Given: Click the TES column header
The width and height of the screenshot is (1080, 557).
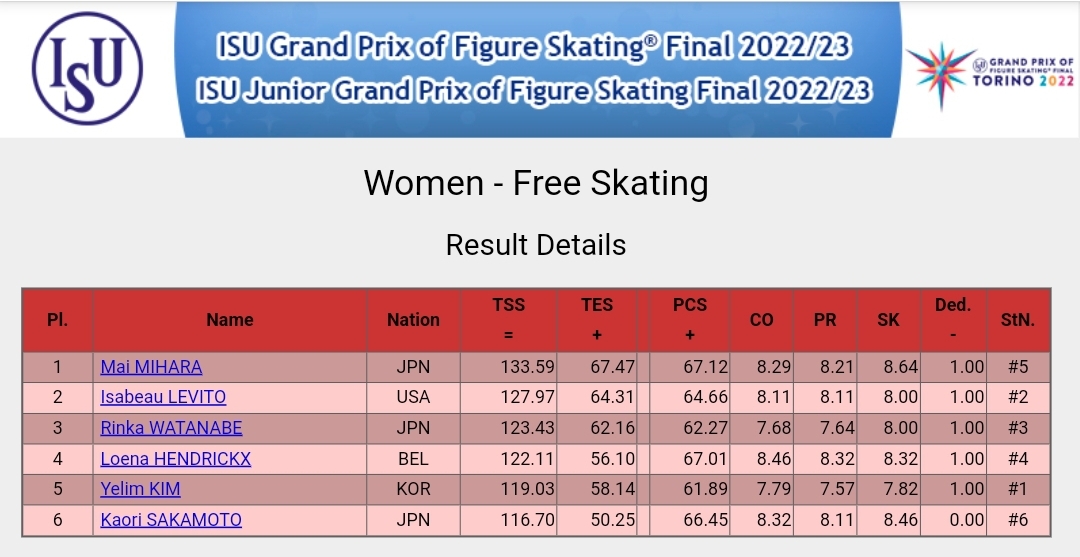Looking at the screenshot, I should [597, 320].
